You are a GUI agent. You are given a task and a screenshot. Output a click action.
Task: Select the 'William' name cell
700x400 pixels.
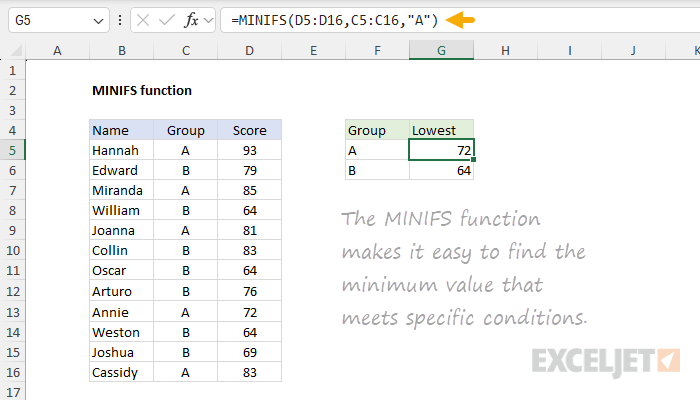point(121,210)
